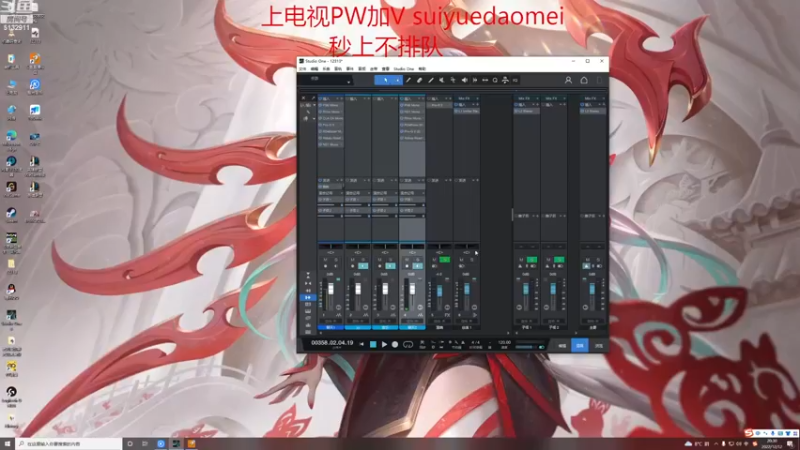This screenshot has height=450, width=800.
Task: Select the Mute tool in the toolbar
Action: point(442,80)
